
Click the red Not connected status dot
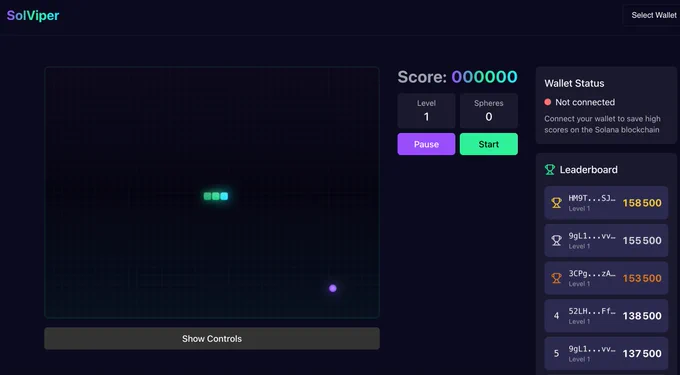(548, 102)
